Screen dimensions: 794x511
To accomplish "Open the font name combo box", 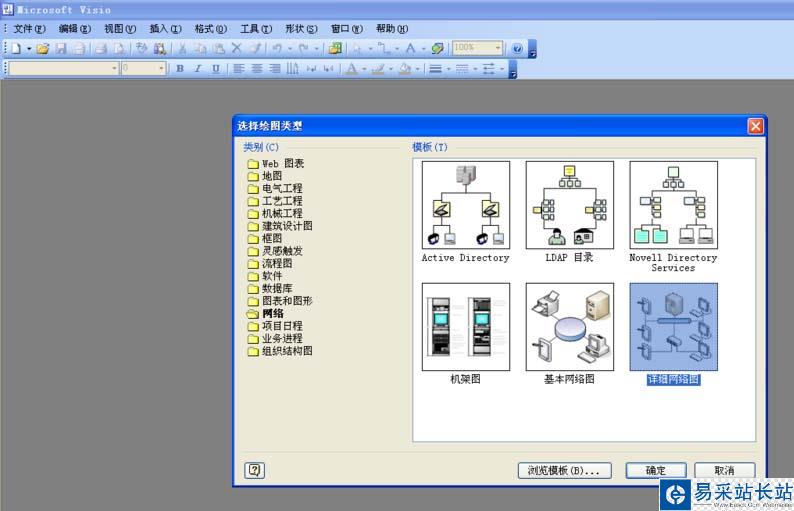I will (64, 68).
